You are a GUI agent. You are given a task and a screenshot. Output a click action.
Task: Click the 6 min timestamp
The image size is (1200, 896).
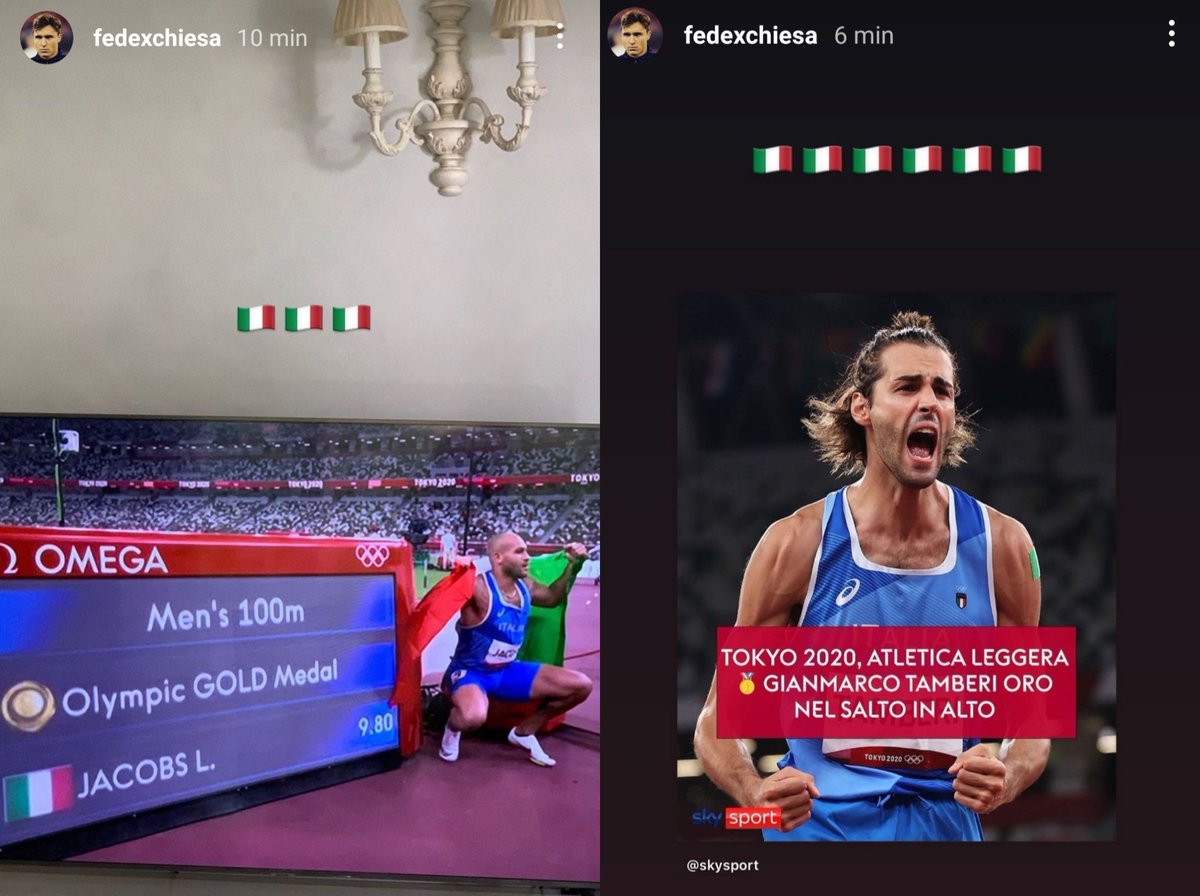point(864,35)
